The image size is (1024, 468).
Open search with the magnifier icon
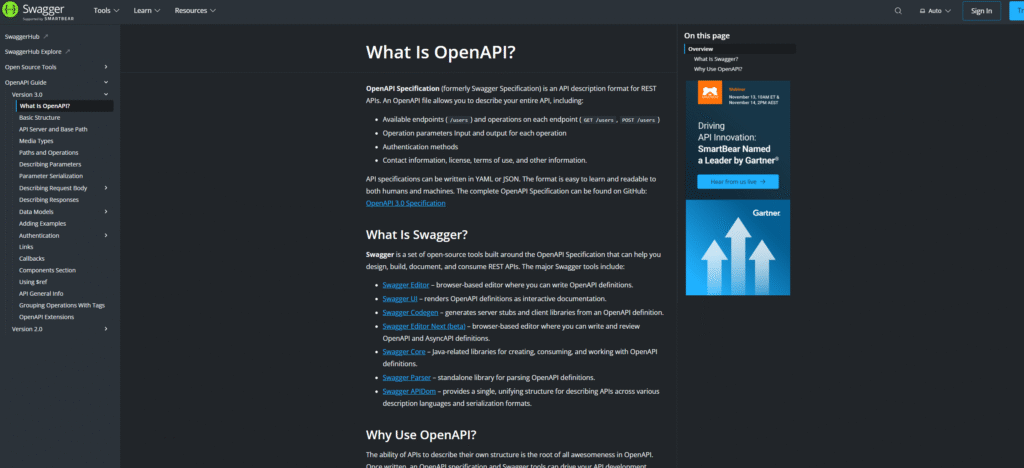coord(898,11)
